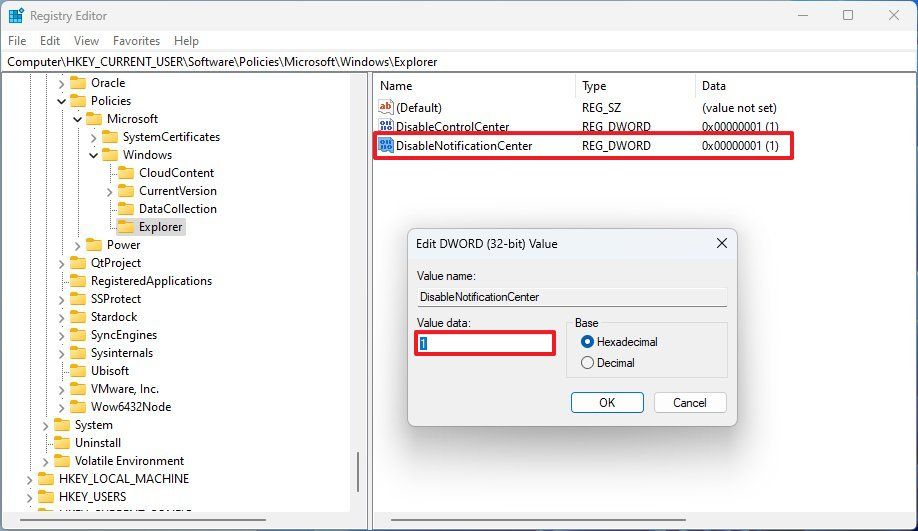918x531 pixels.
Task: Select the SSProtect folder icon
Action: pyautogui.click(x=78, y=299)
